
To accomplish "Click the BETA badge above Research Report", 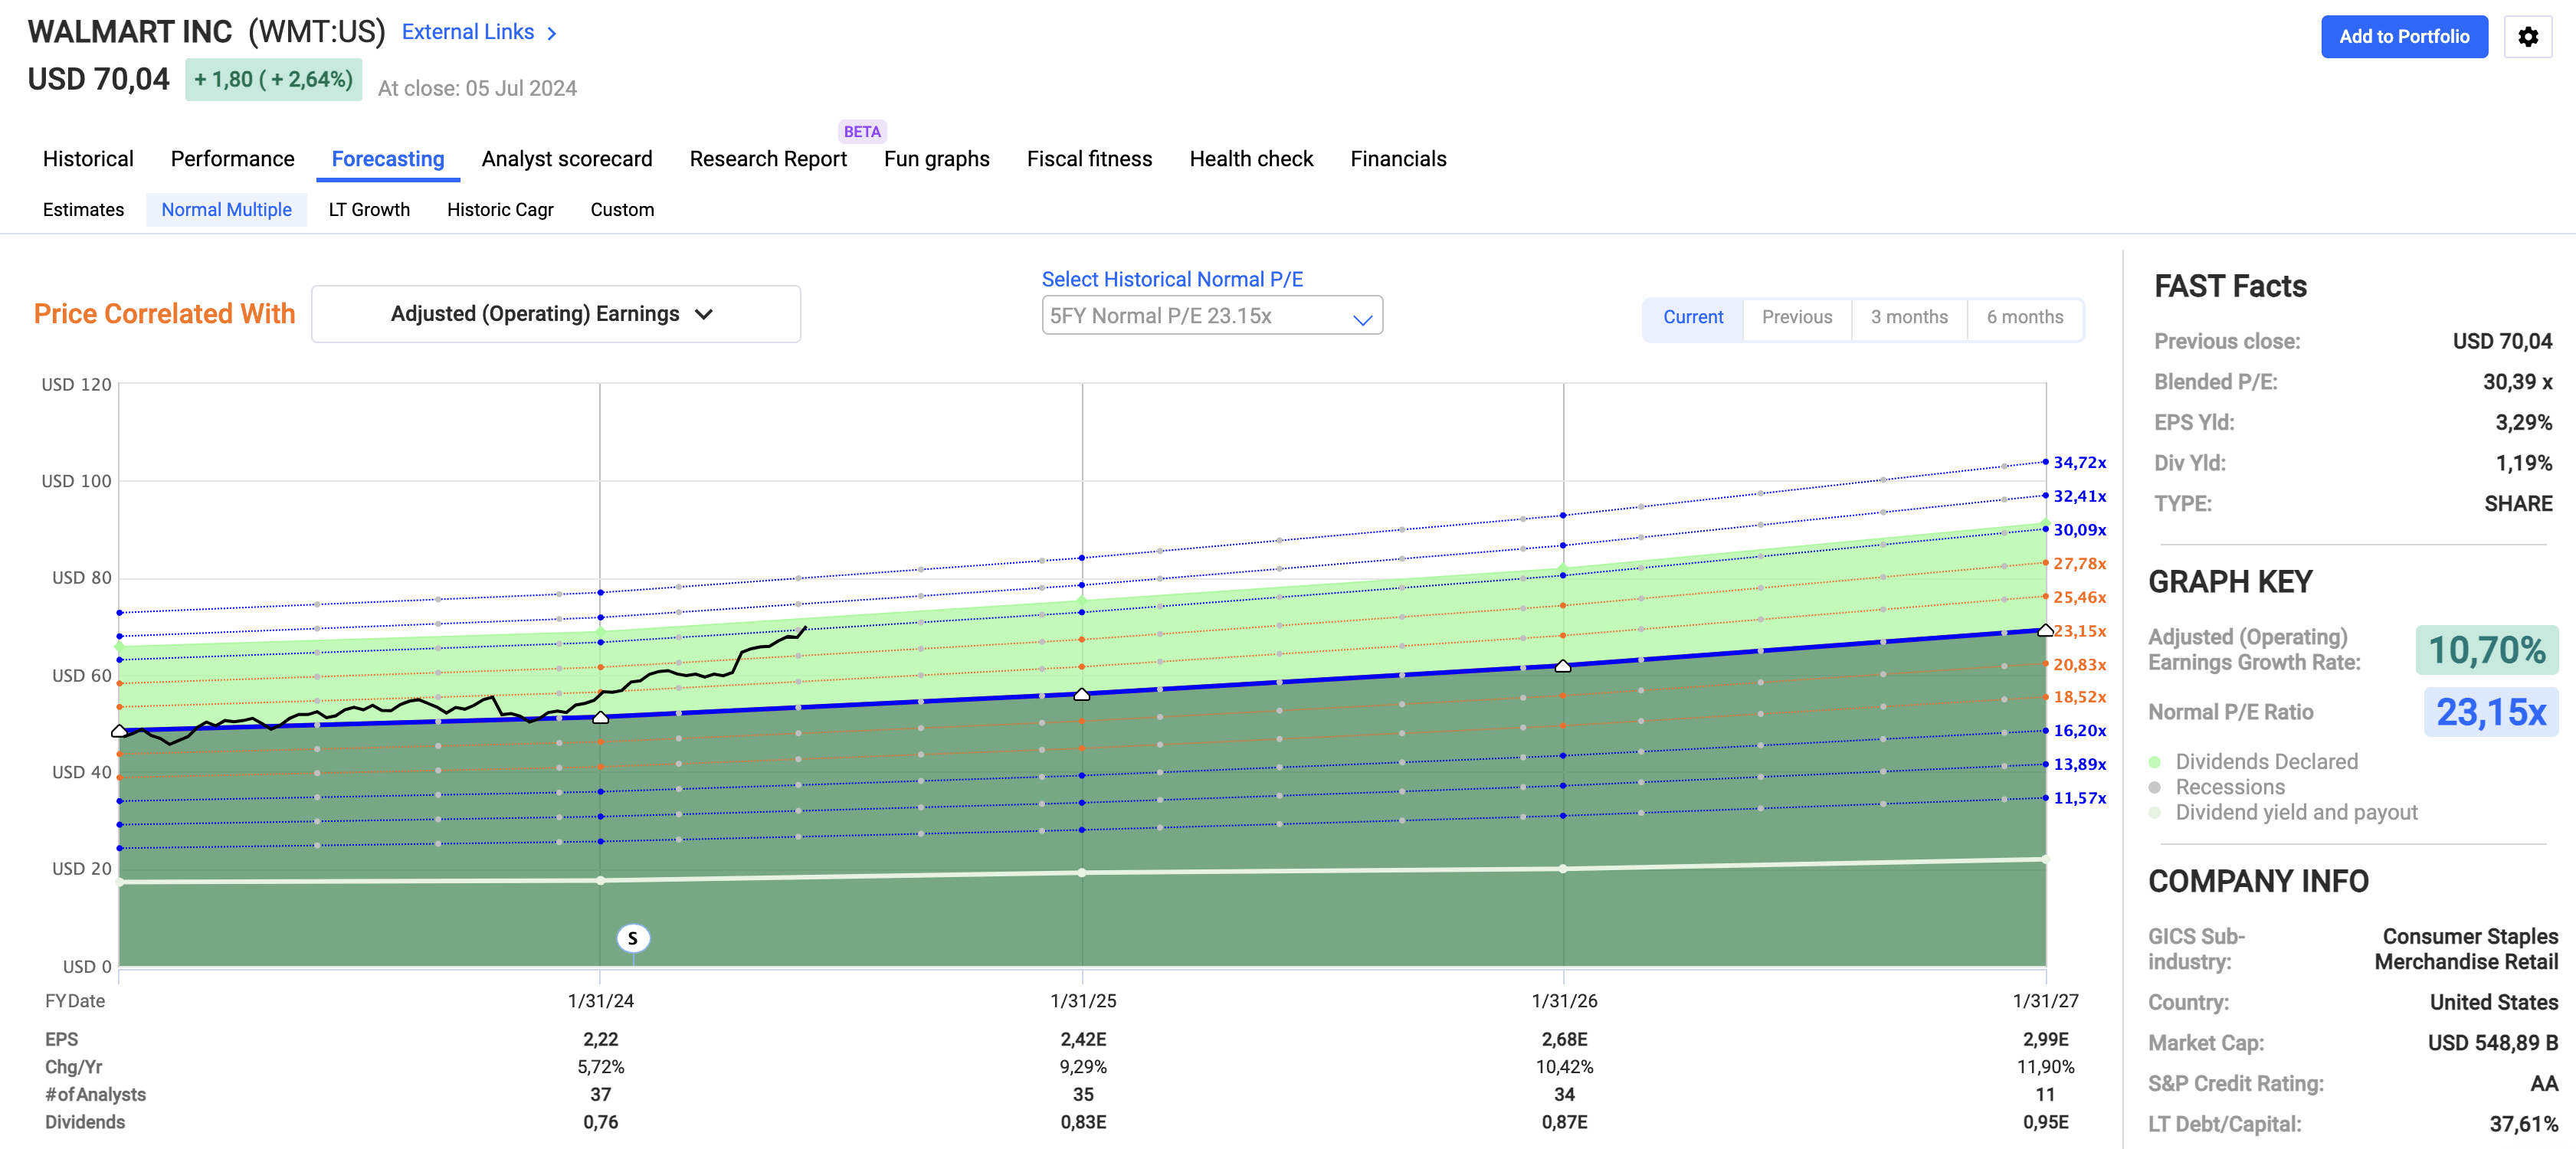I will (861, 132).
